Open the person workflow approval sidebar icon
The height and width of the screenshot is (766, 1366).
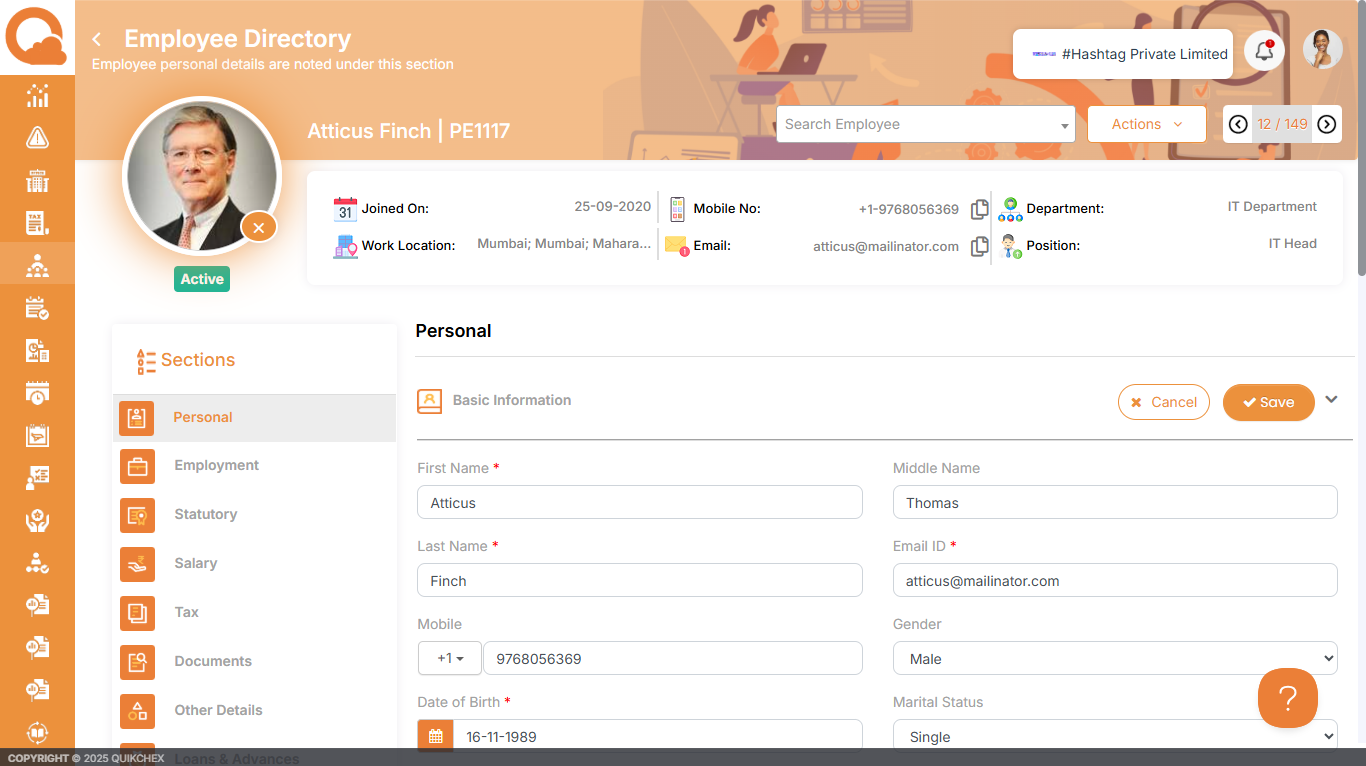37,562
